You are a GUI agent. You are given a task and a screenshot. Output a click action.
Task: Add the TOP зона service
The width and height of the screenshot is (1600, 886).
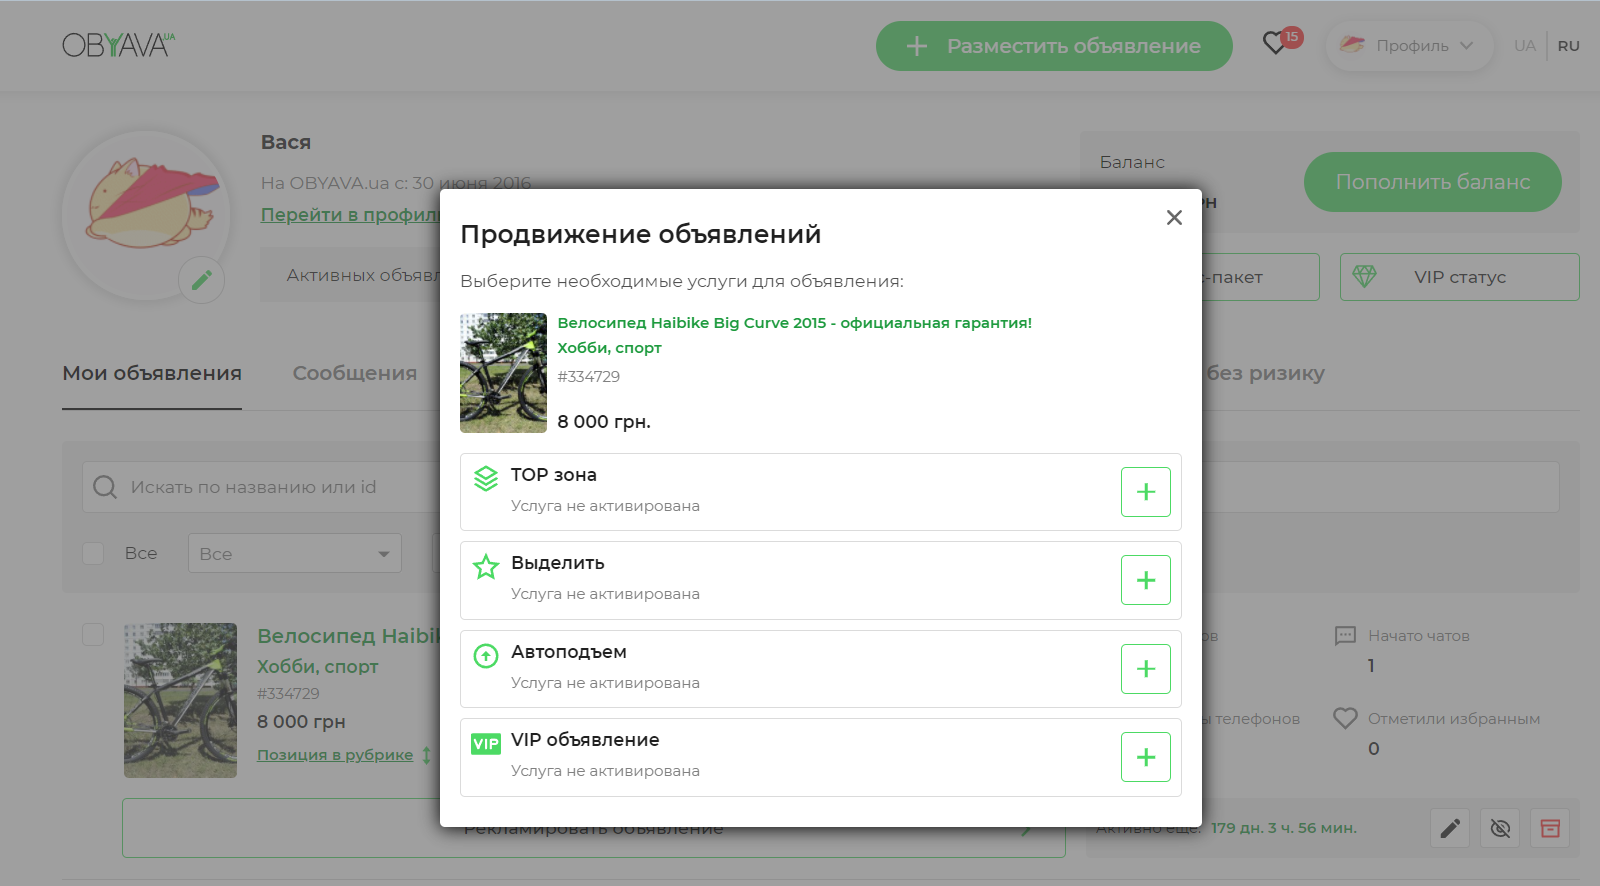point(1145,492)
